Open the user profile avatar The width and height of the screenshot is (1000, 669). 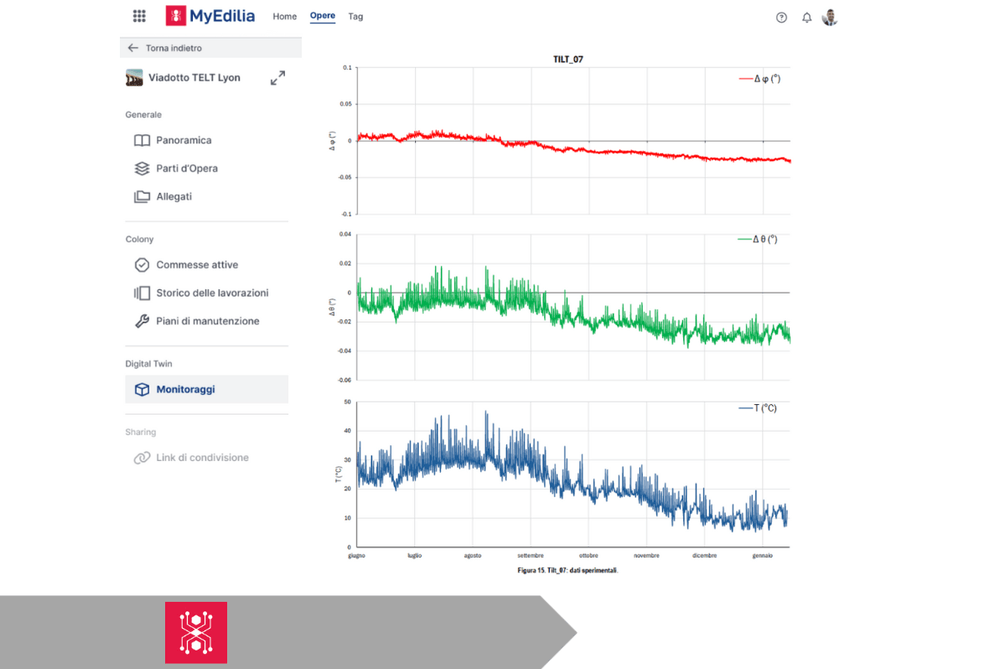point(830,17)
